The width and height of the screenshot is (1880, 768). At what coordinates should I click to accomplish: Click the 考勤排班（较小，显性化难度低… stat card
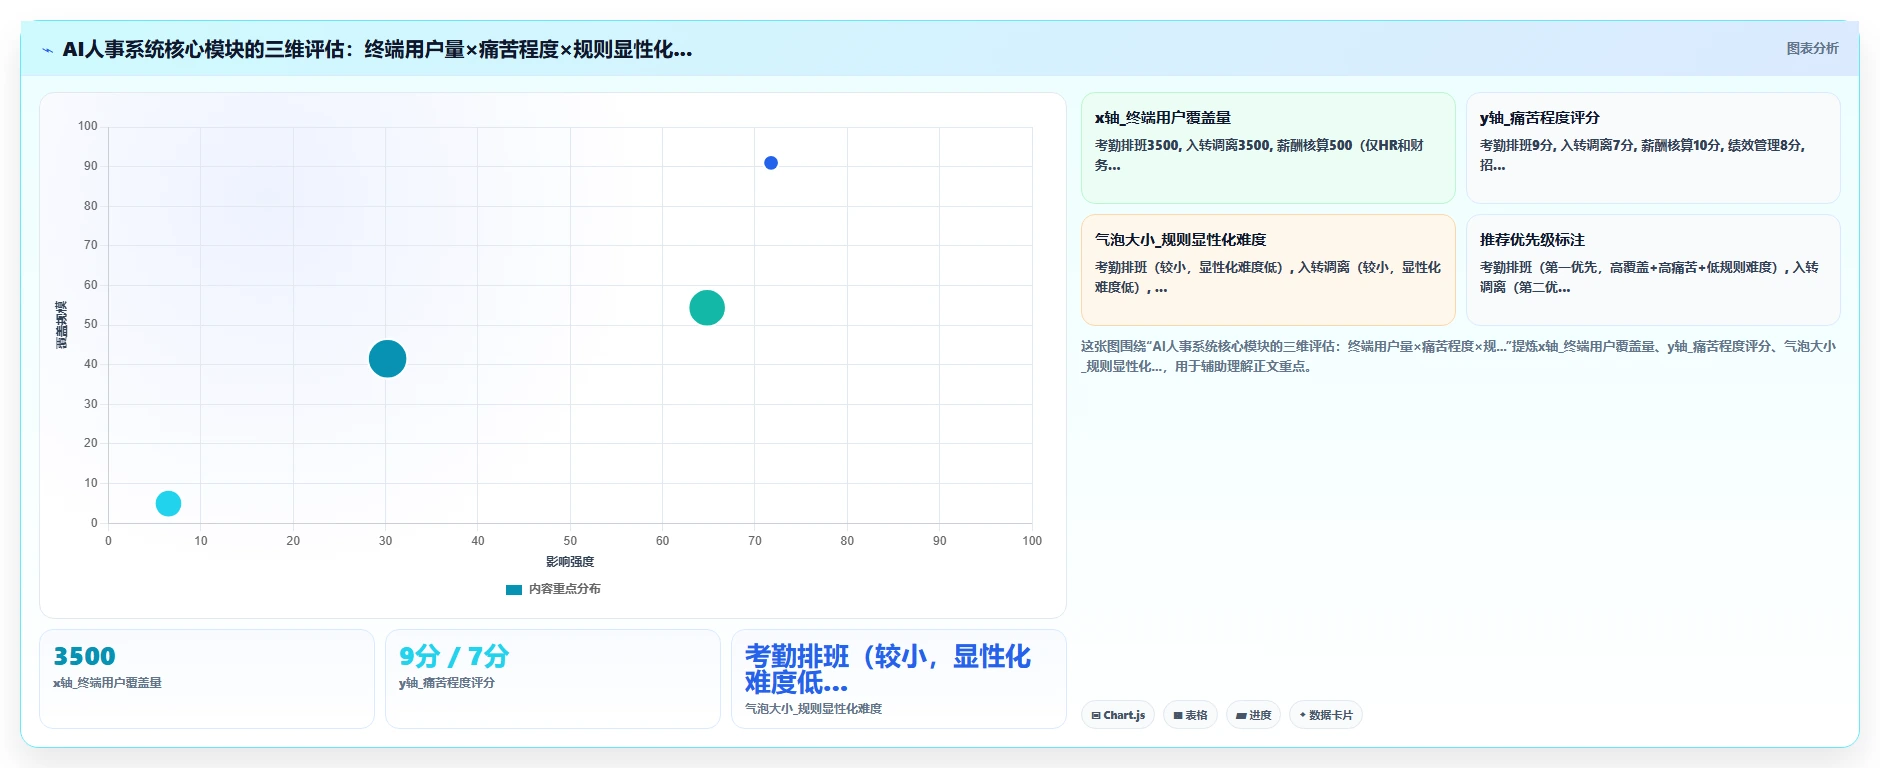click(899, 679)
